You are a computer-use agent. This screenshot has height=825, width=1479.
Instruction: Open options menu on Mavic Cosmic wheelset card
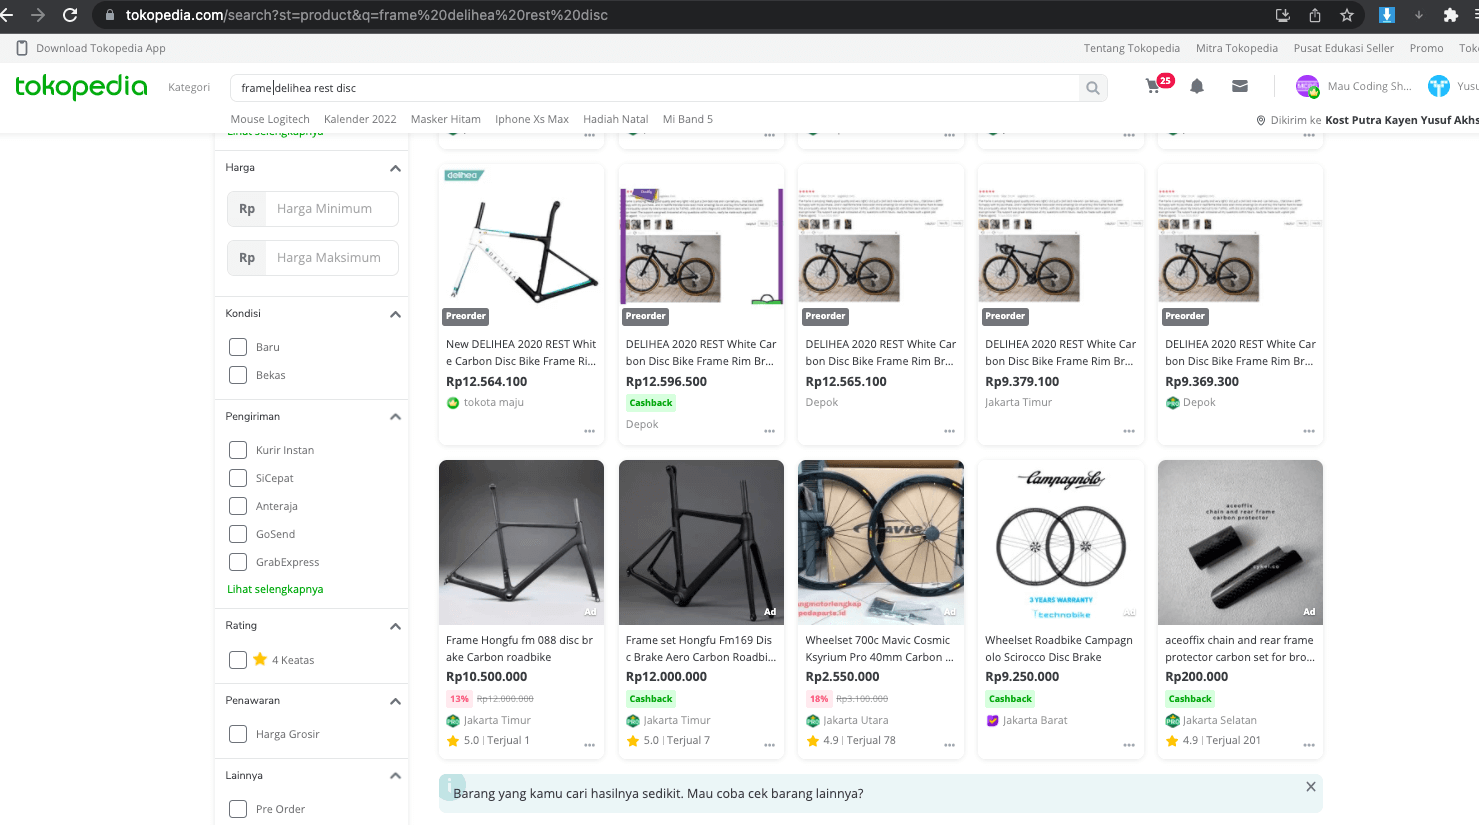coord(949,745)
